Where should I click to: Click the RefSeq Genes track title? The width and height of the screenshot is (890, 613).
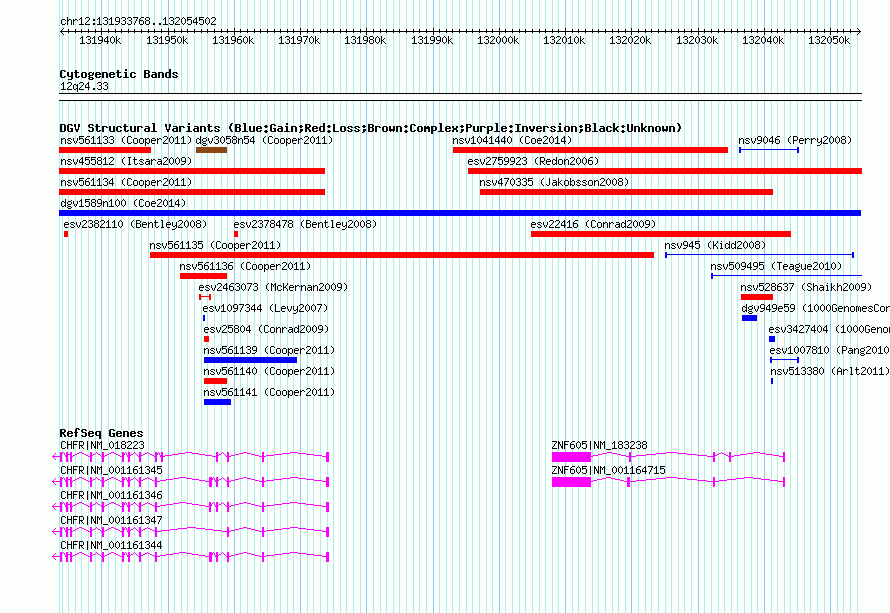[x=102, y=433]
